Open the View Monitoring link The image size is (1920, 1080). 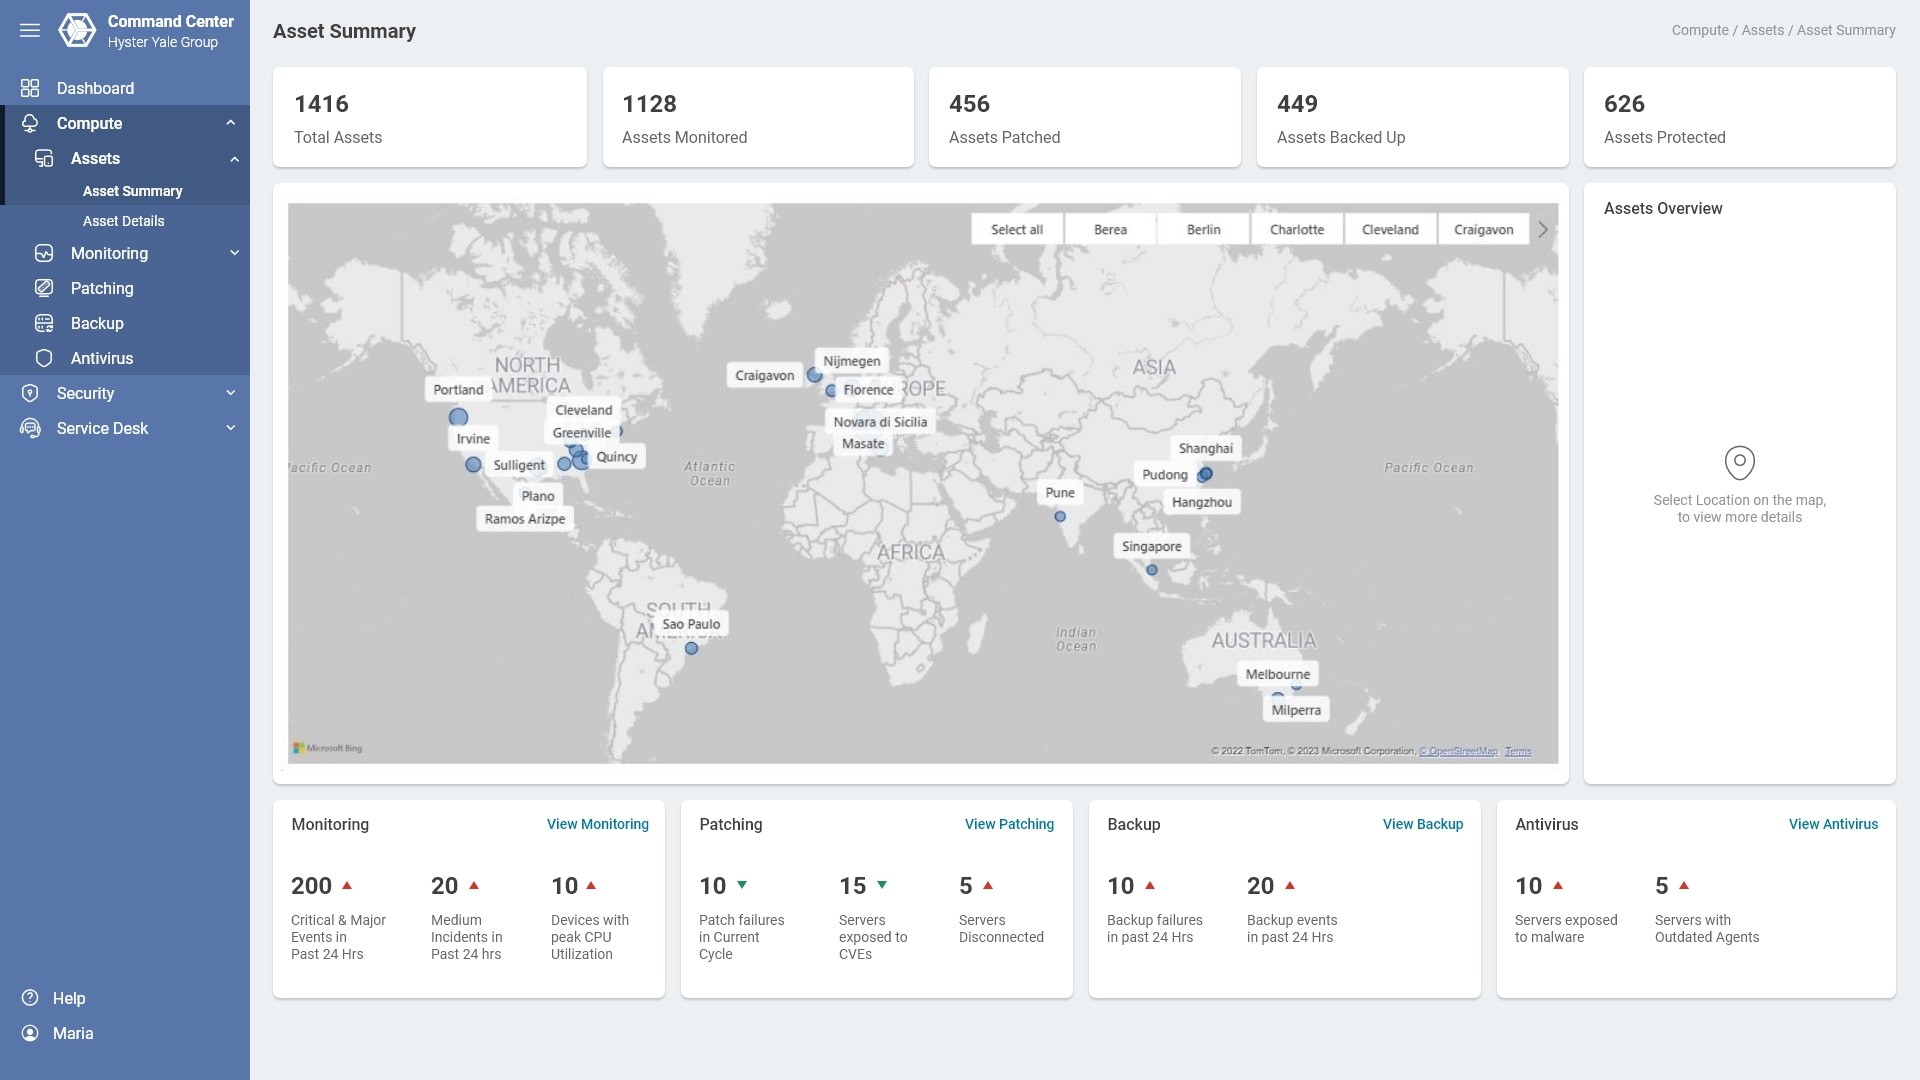click(597, 824)
